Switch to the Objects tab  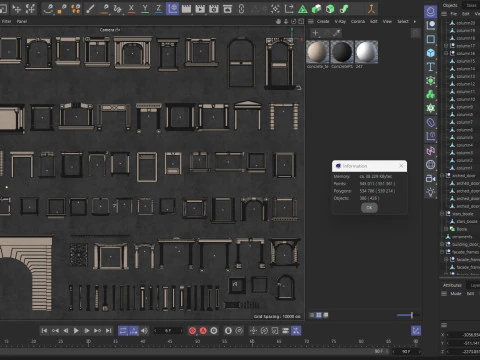click(x=450, y=5)
